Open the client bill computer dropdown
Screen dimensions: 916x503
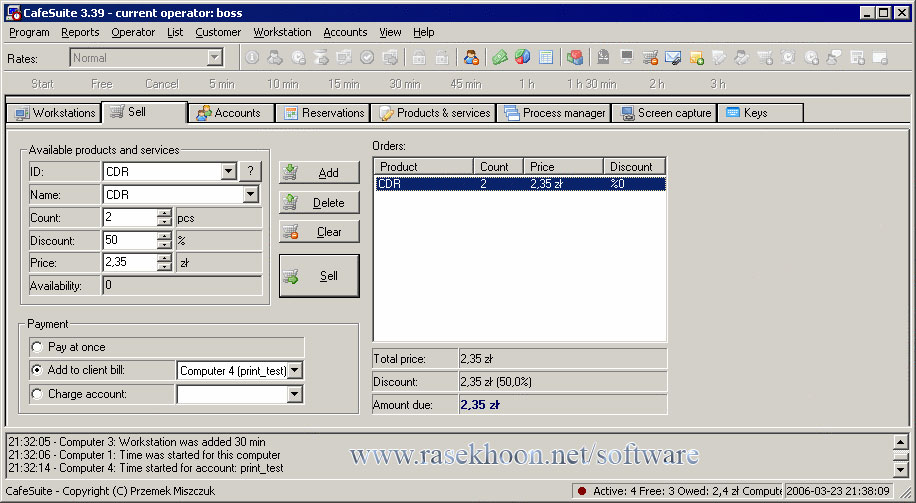295,370
